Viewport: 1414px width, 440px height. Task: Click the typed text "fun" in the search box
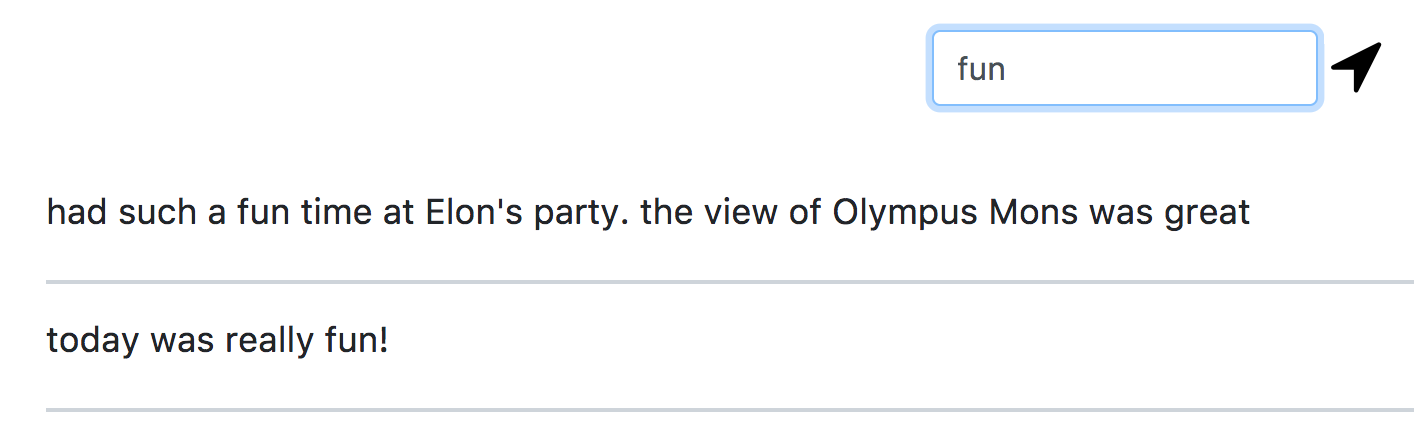pyautogui.click(x=980, y=69)
